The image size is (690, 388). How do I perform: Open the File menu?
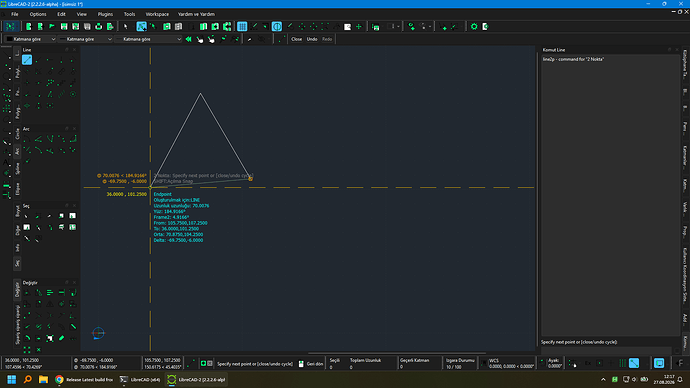(x=15, y=14)
